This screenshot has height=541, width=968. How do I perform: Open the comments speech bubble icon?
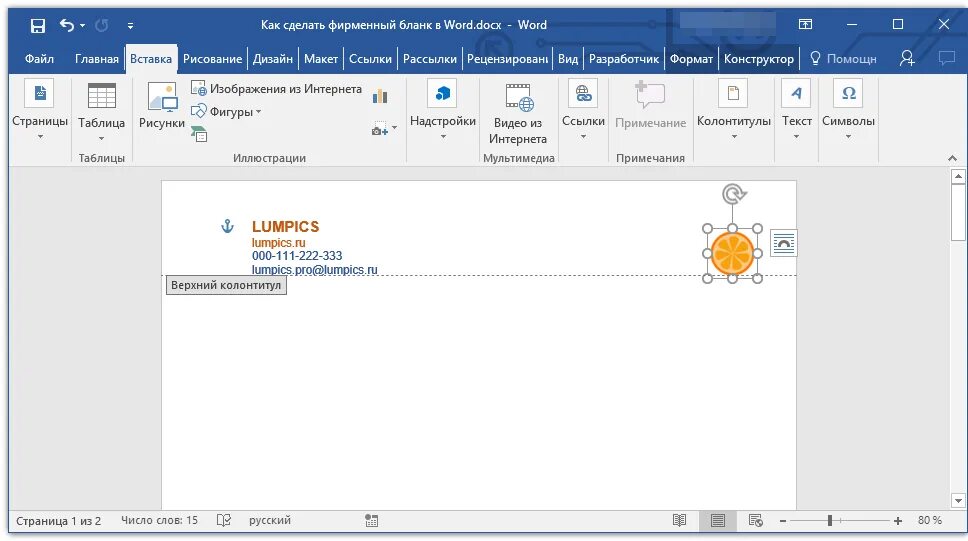pyautogui.click(x=946, y=59)
